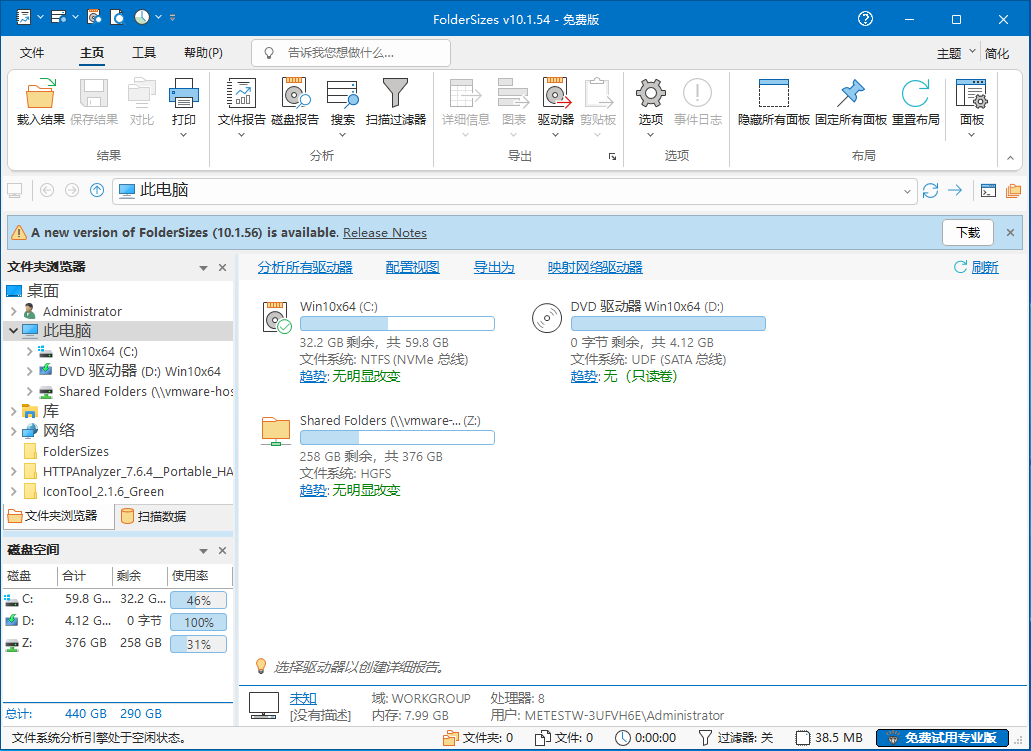Open the File Report (文件报告) dropdown arrow
This screenshot has height=751, width=1031.
click(241, 135)
